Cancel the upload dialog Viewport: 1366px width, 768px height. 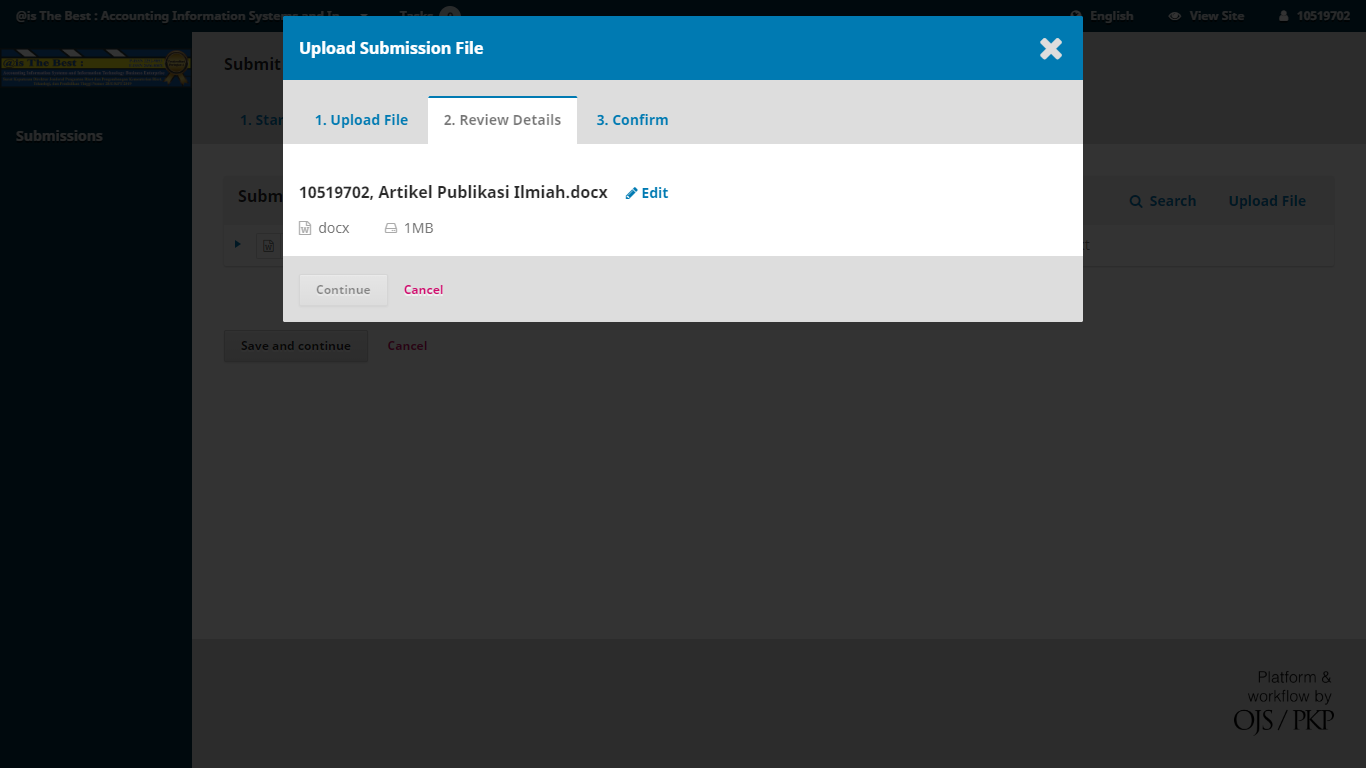tap(423, 290)
